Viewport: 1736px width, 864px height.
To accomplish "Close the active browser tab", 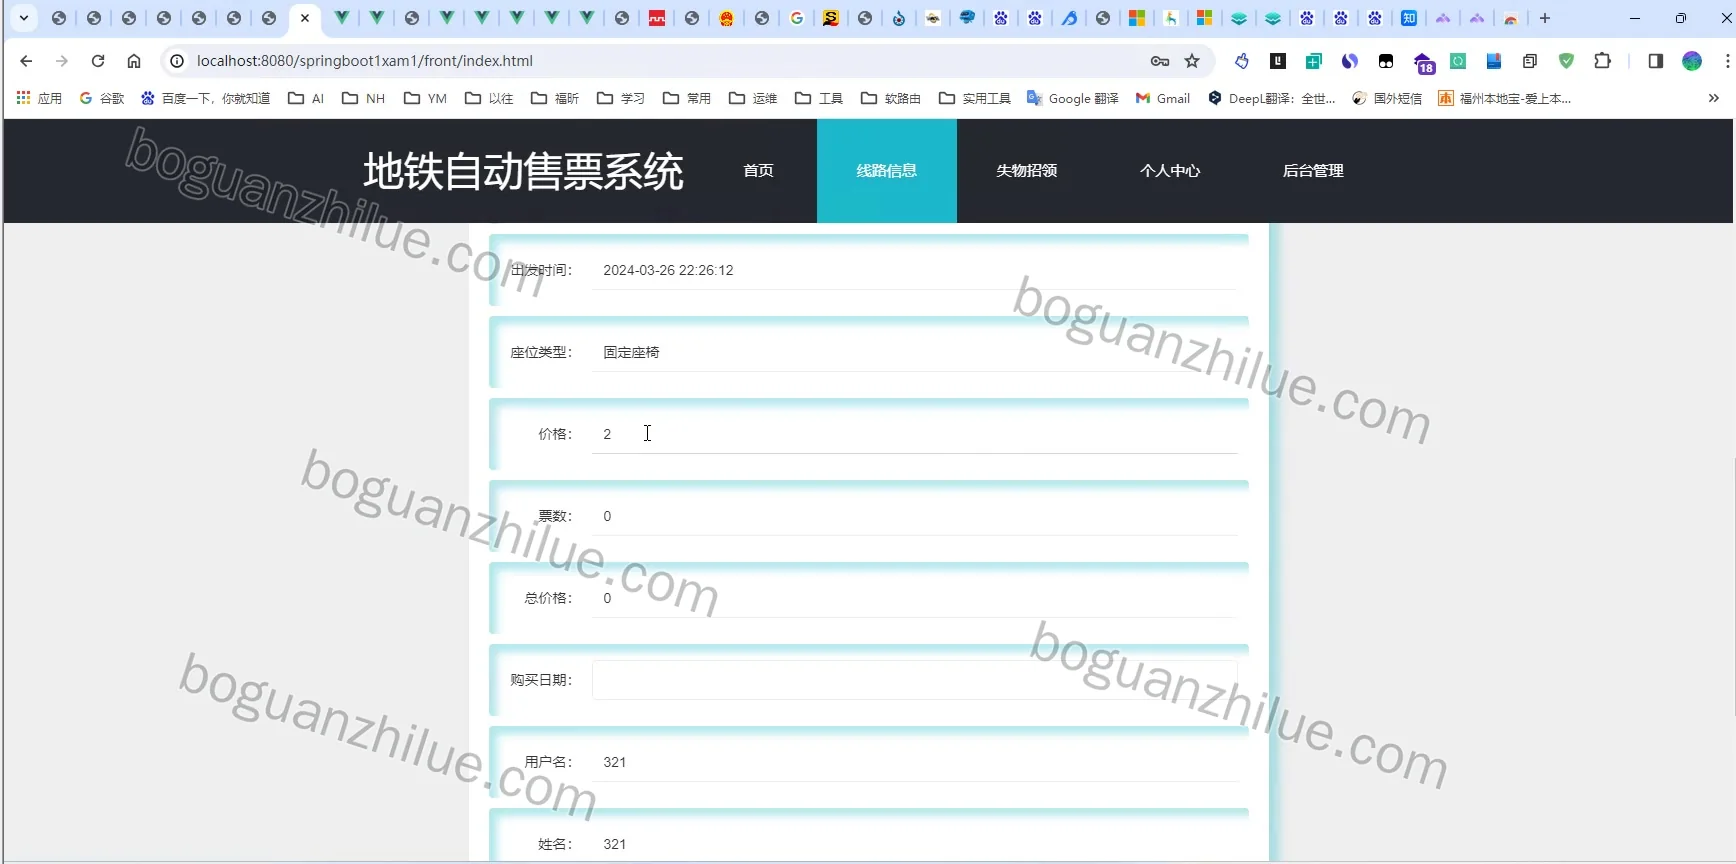I will pyautogui.click(x=305, y=18).
